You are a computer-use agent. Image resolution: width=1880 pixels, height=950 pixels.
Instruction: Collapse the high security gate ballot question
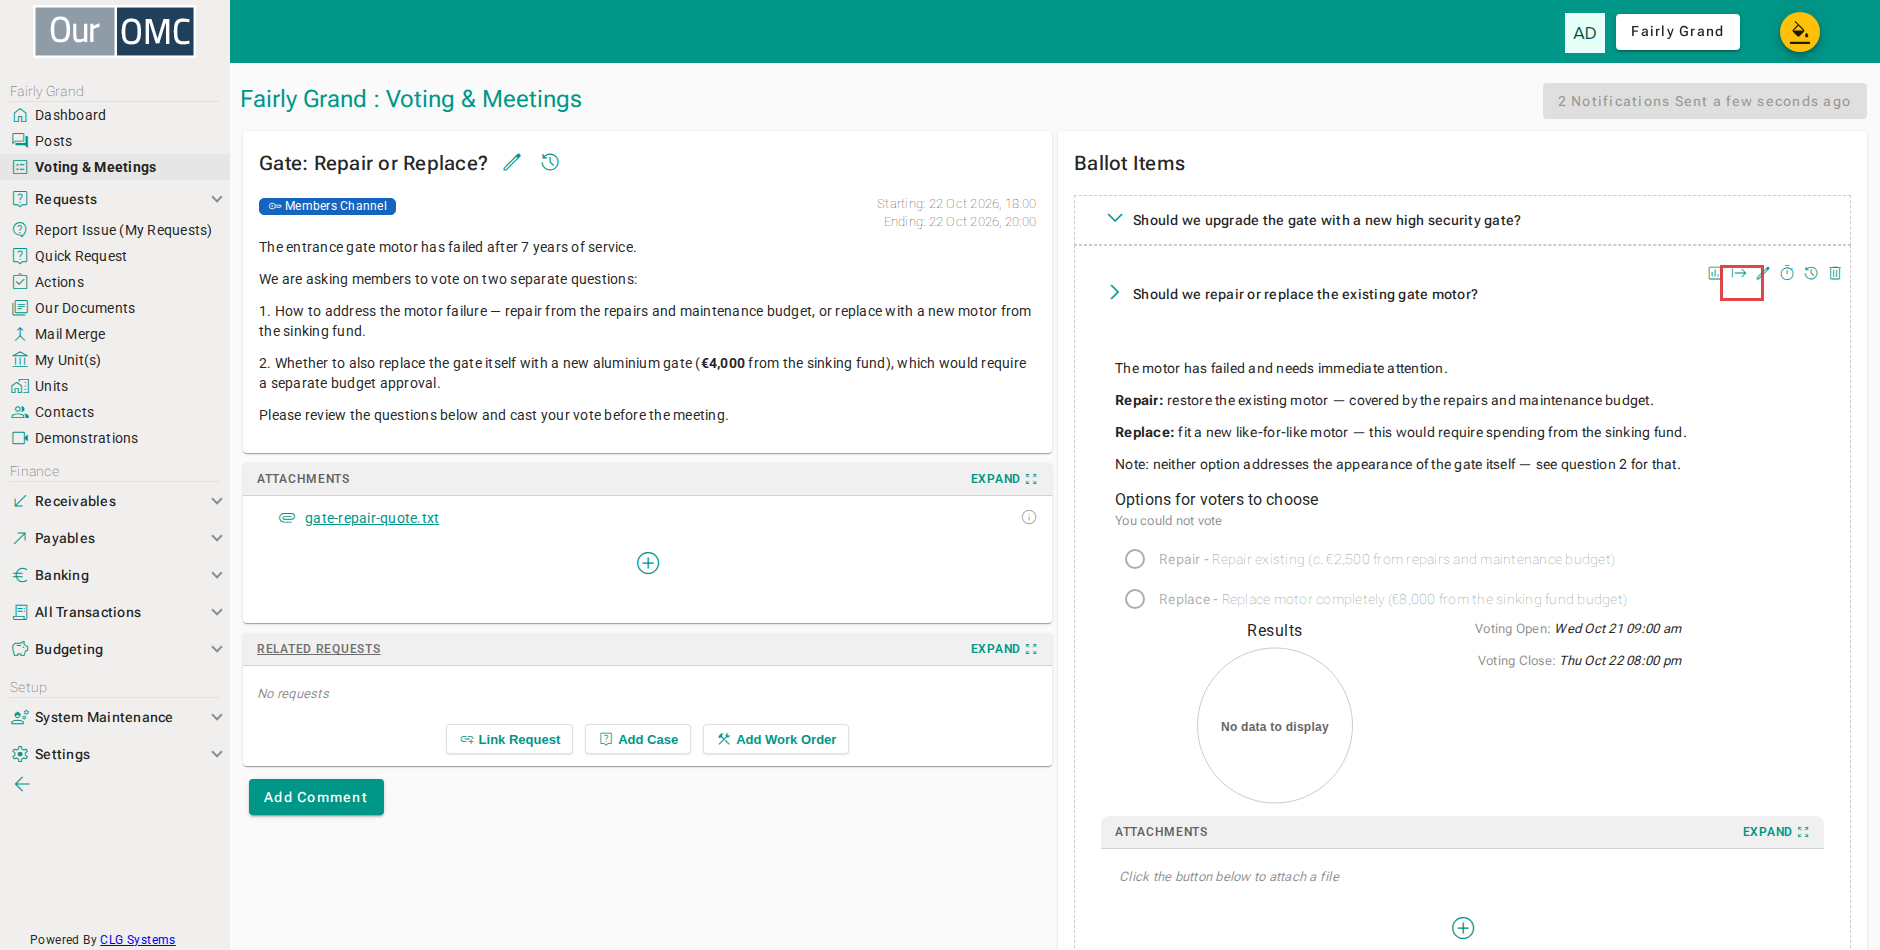pyautogui.click(x=1115, y=218)
